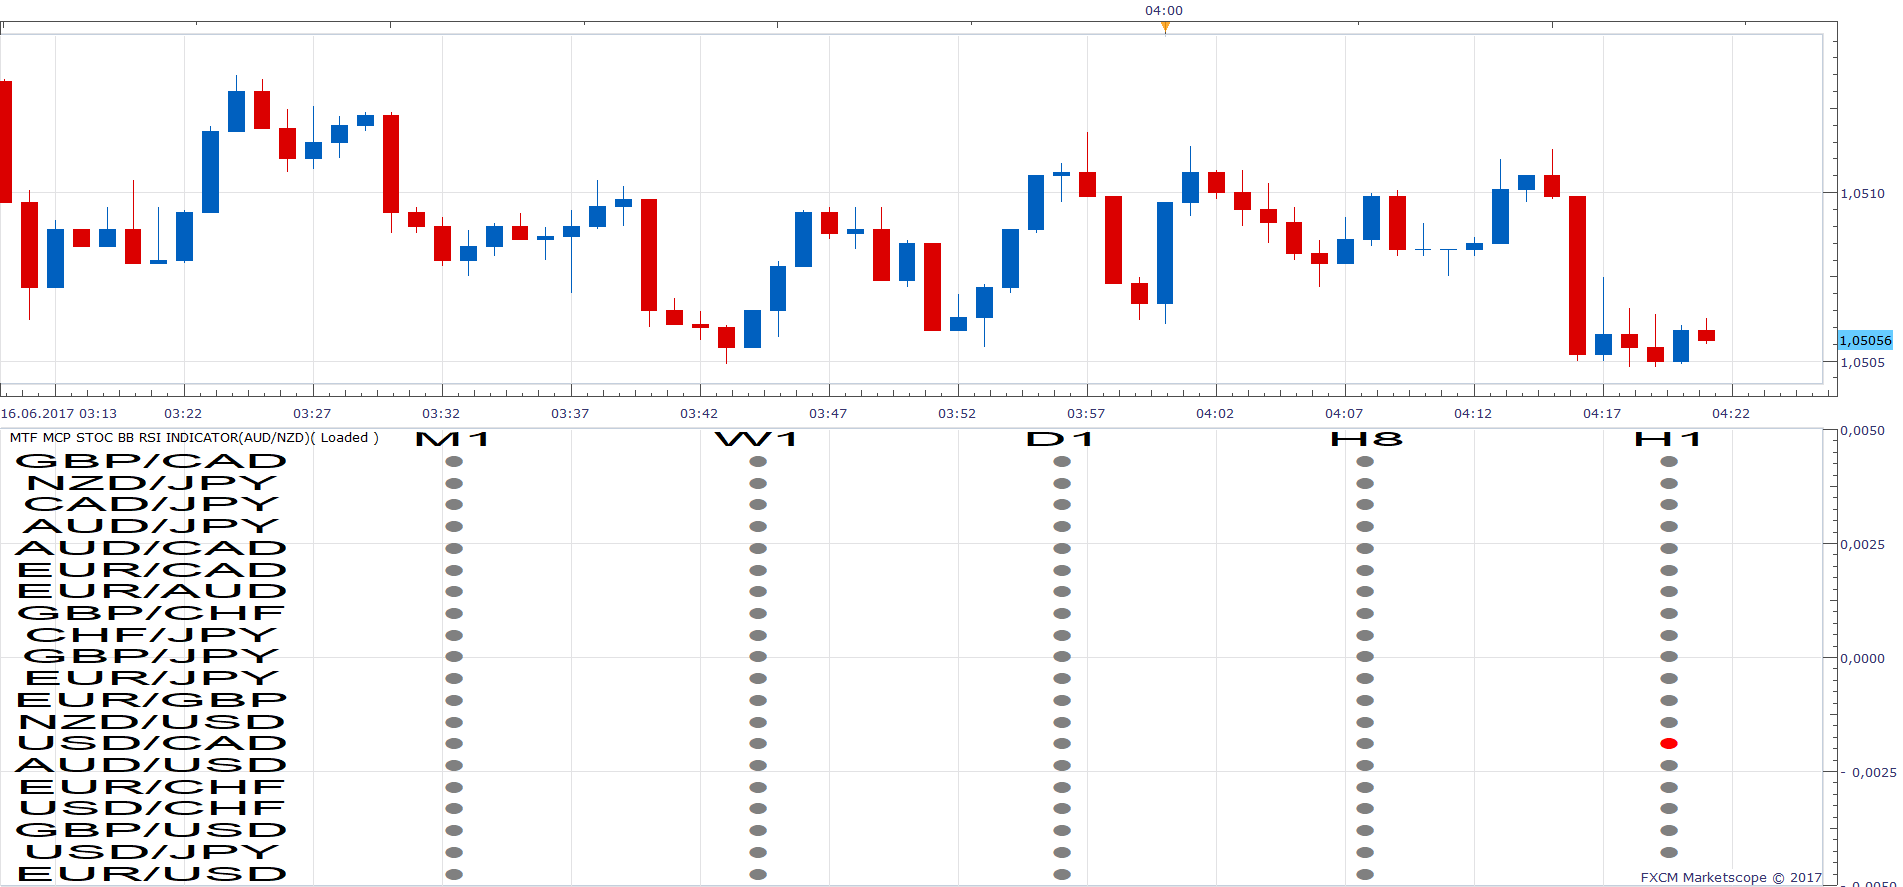Click the 16.06.2017 03:13 time label

[59, 413]
